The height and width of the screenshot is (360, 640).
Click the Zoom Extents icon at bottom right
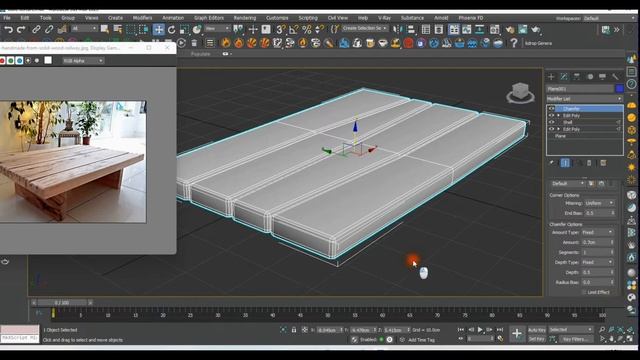coord(620,330)
